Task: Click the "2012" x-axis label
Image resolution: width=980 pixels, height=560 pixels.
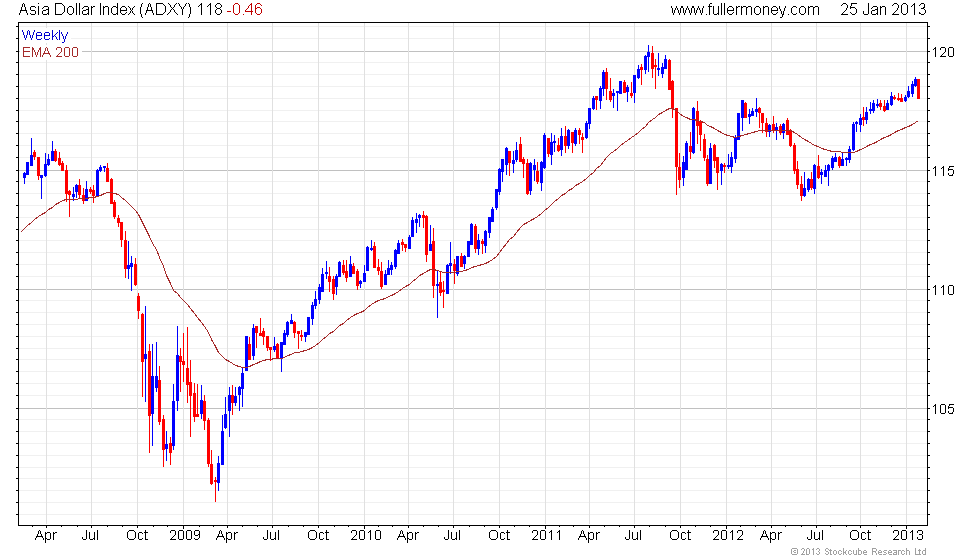Action: click(x=728, y=536)
